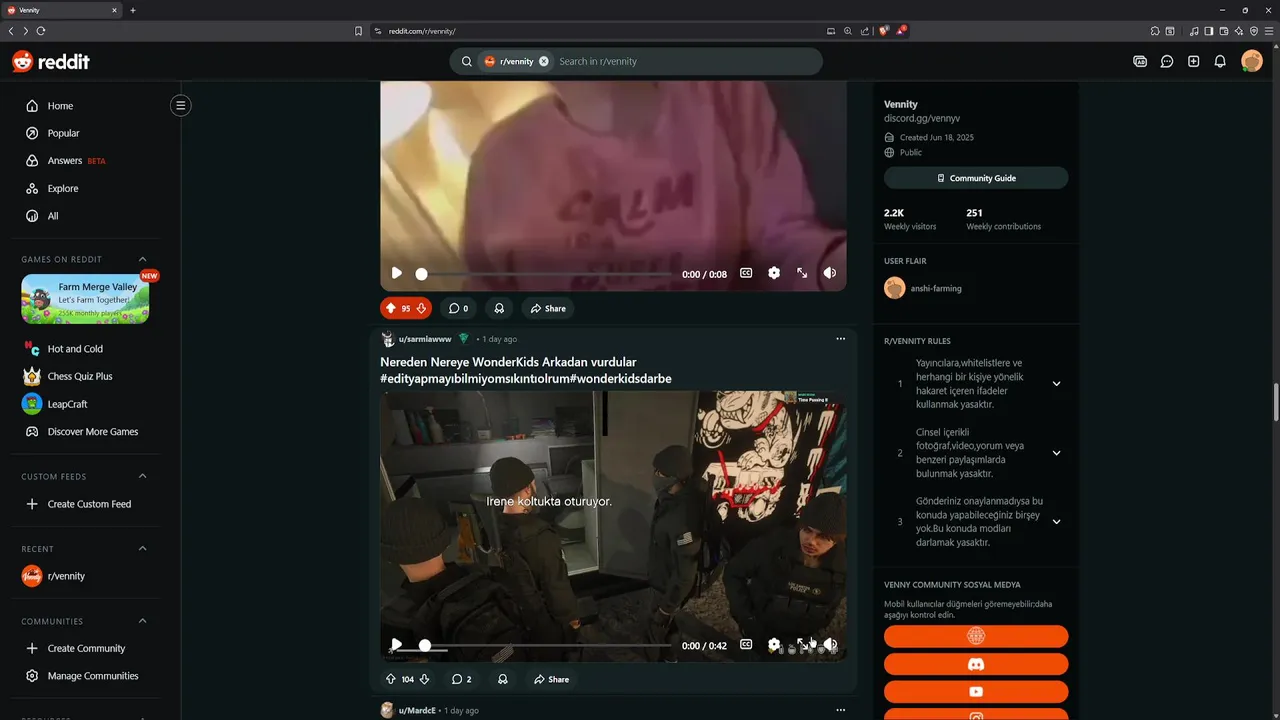
Task: Give award on the 95-vote post
Action: [x=499, y=308]
